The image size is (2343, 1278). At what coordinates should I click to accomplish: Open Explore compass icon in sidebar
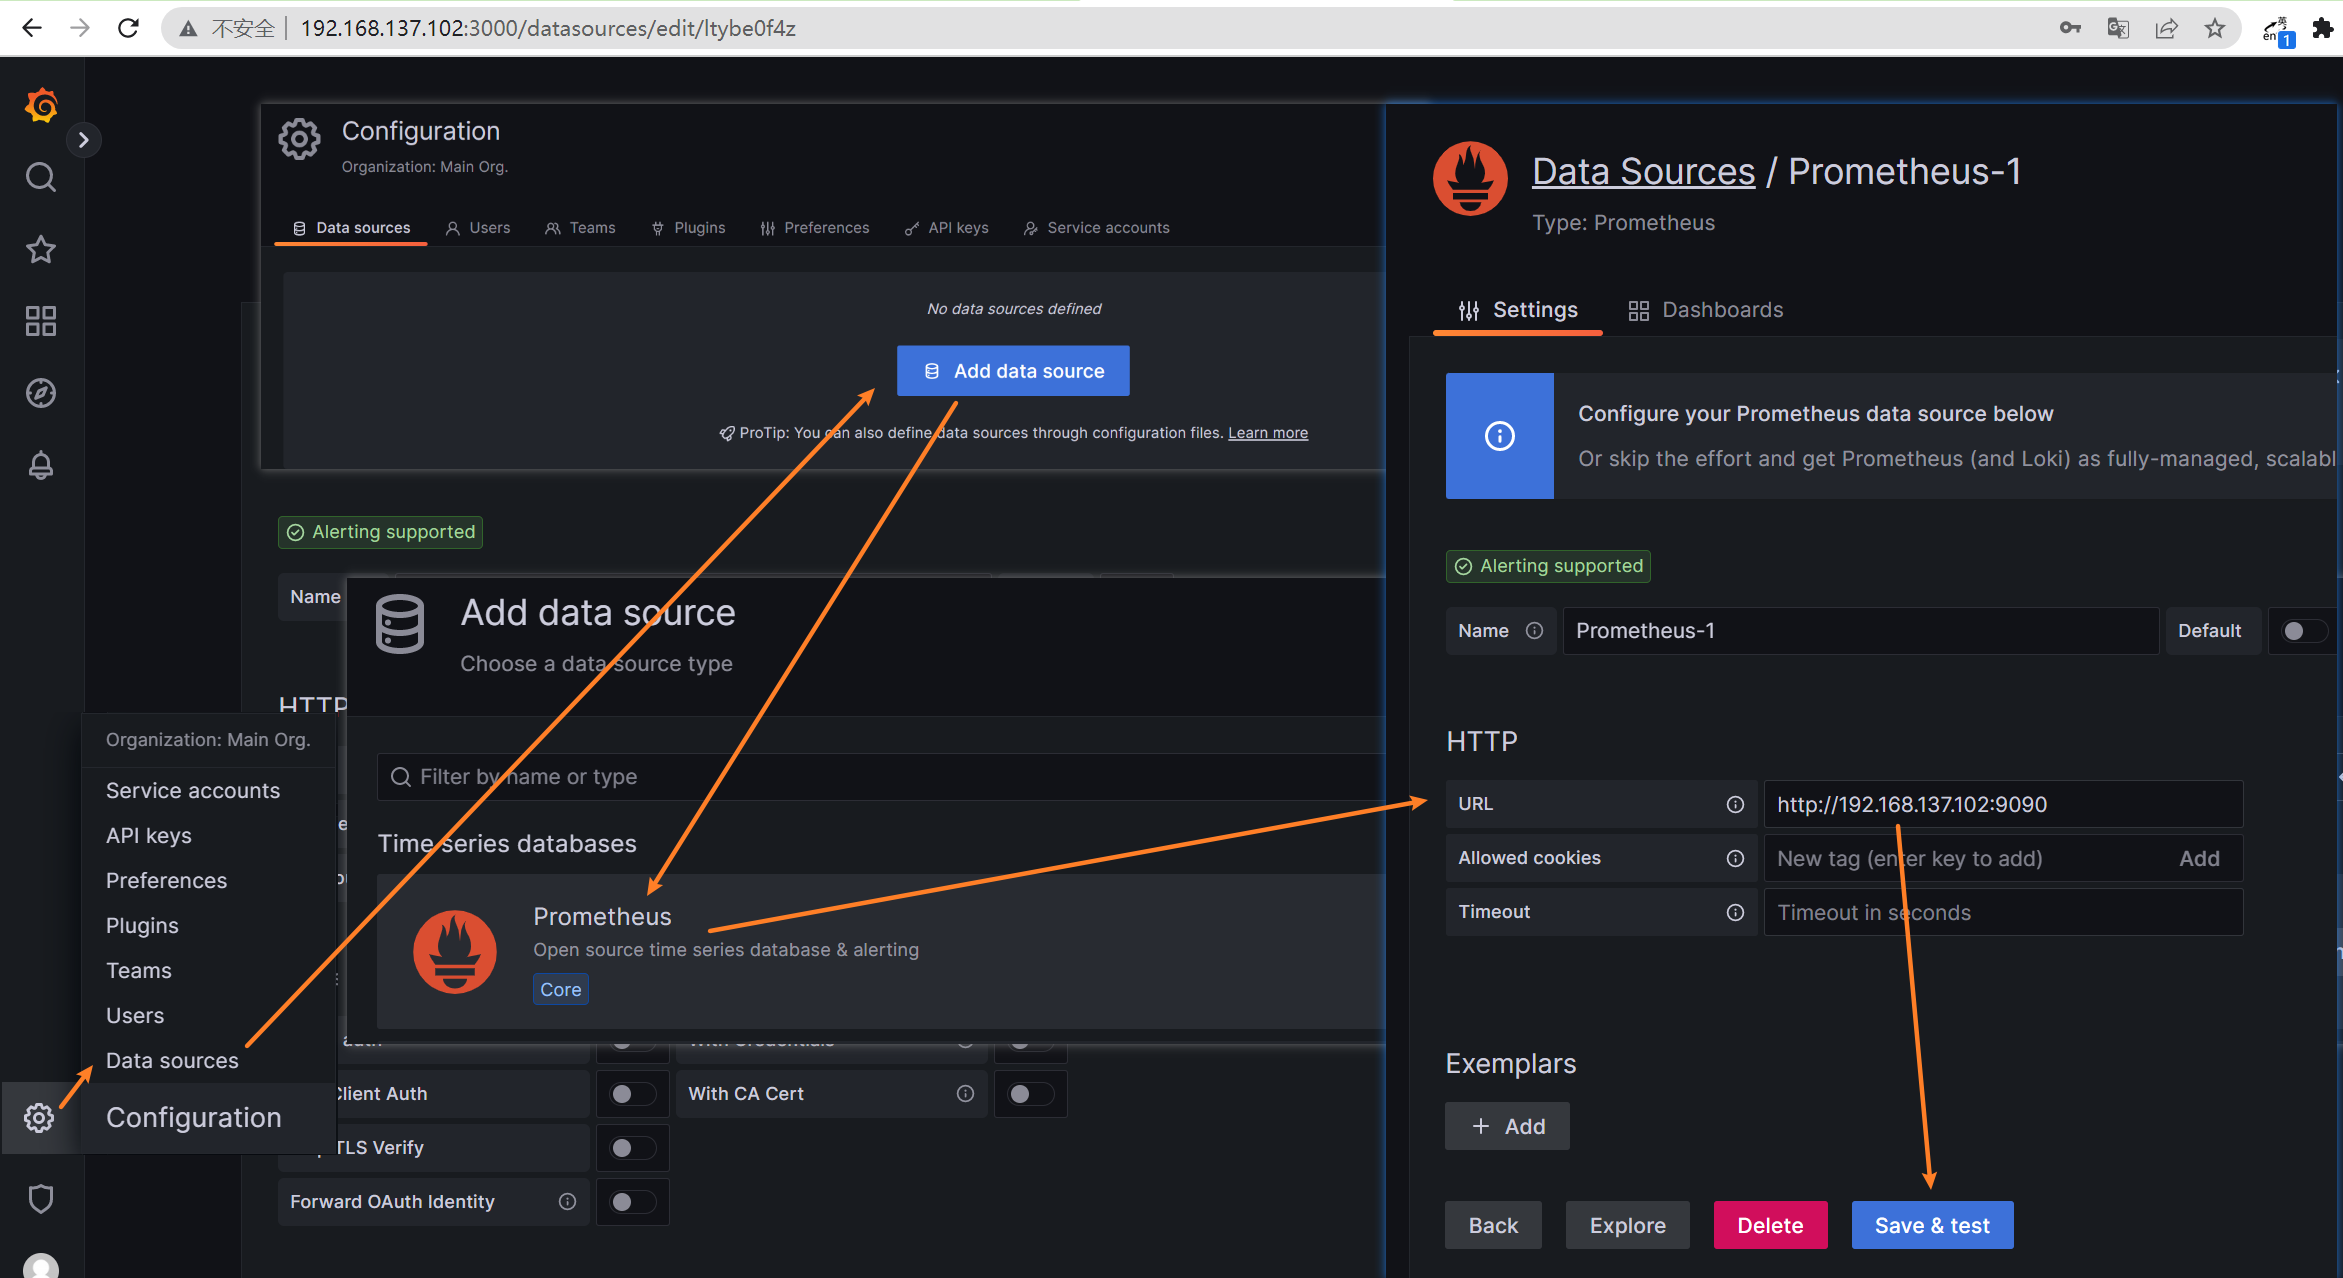[x=41, y=393]
